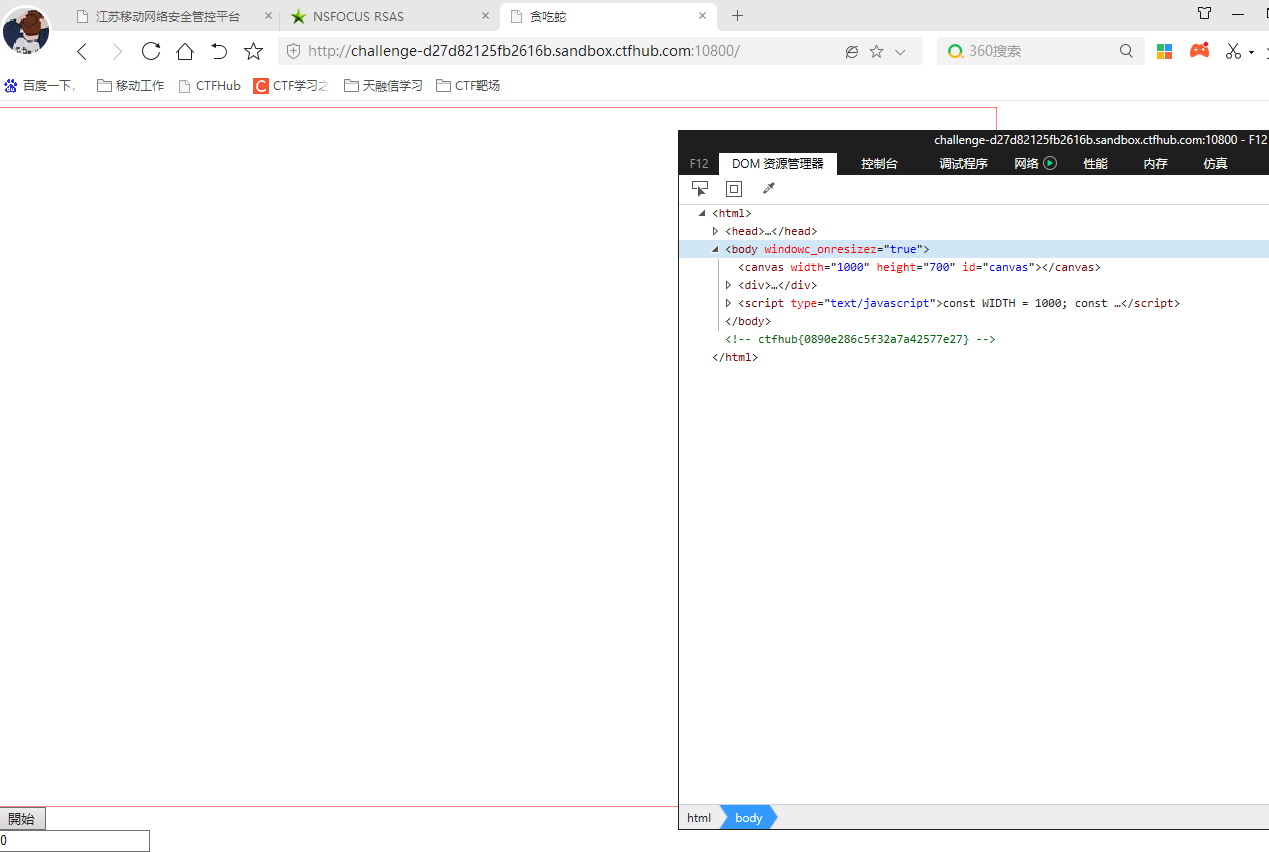This screenshot has height=852, width=1269.
Task: Open the CTF靶场 bookmark folder
Action: click(468, 86)
